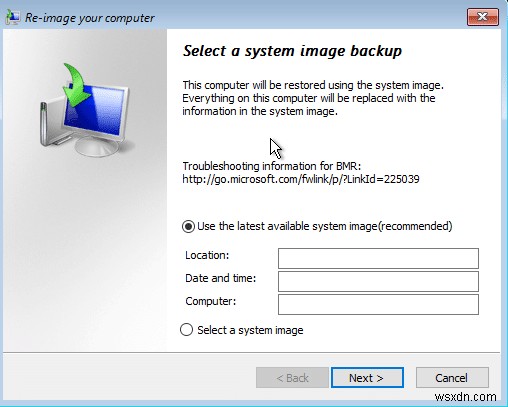
Task: Click the title bar window icon
Action: pyautogui.click(x=13, y=17)
